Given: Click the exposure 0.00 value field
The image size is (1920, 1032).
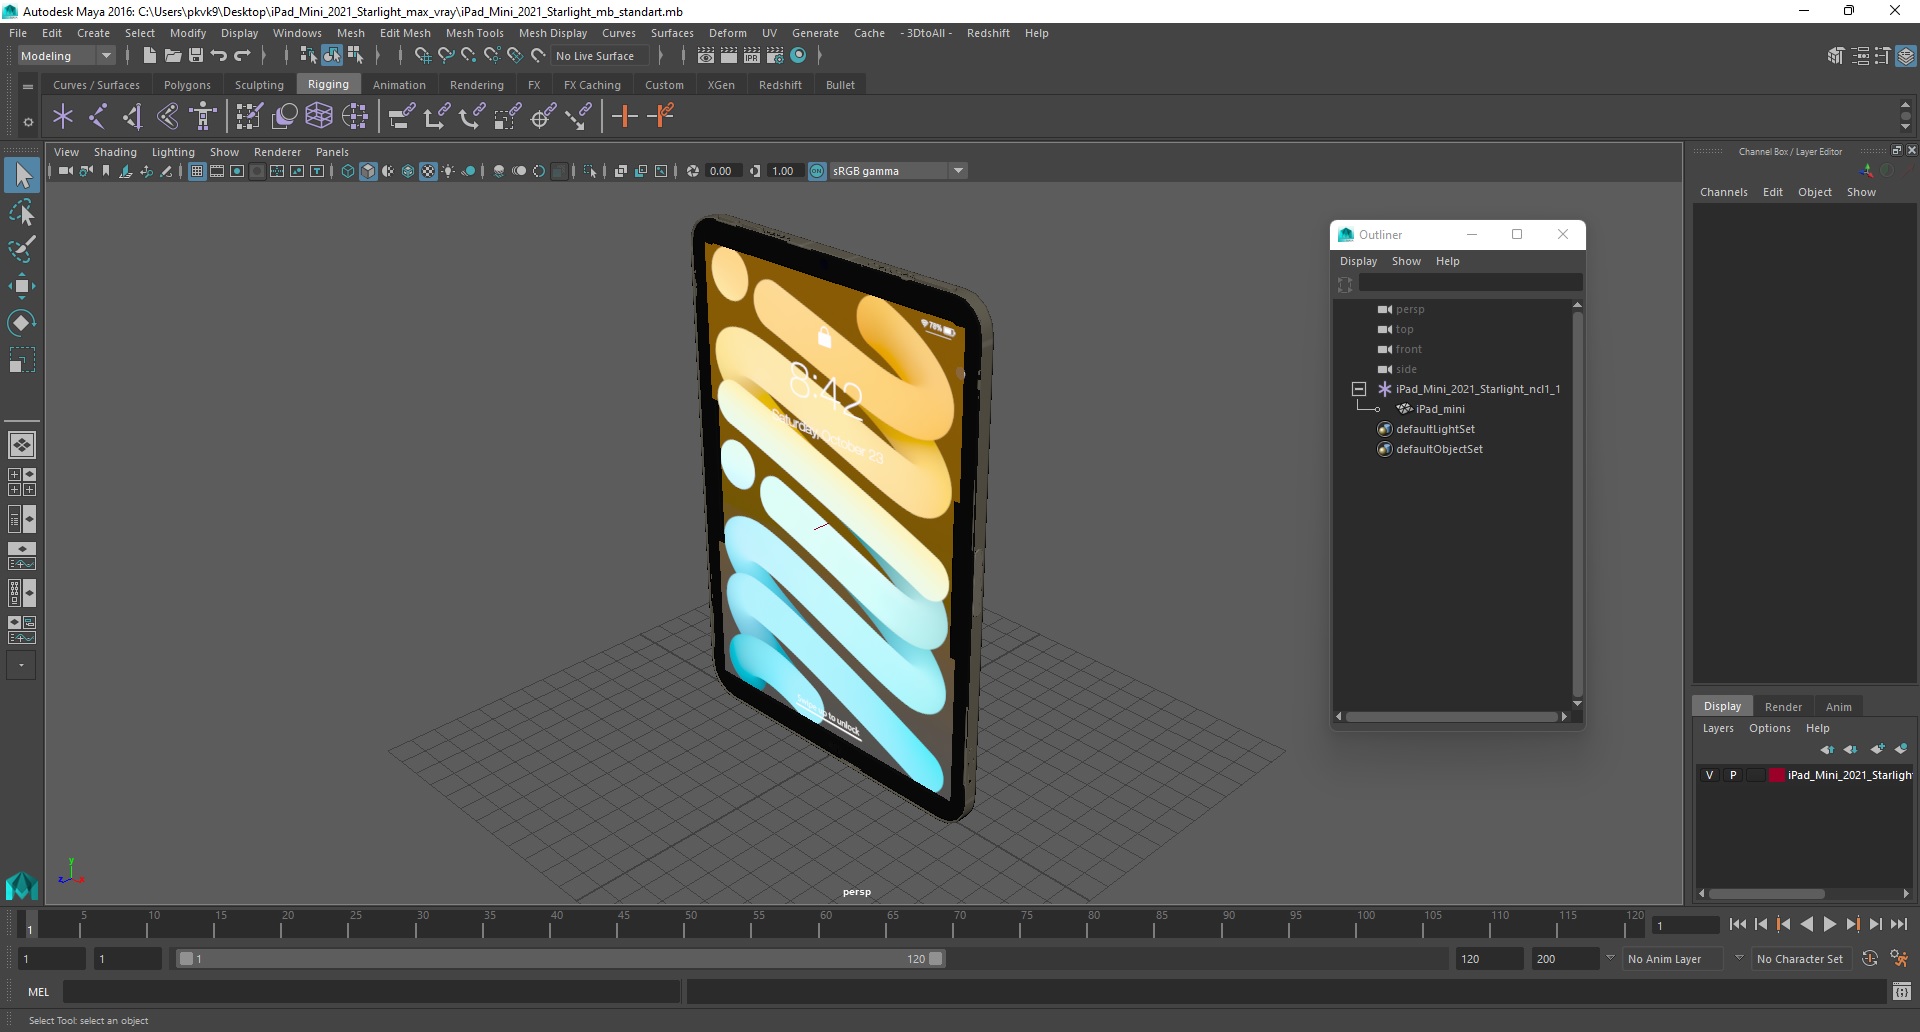Looking at the screenshot, I should click(722, 171).
